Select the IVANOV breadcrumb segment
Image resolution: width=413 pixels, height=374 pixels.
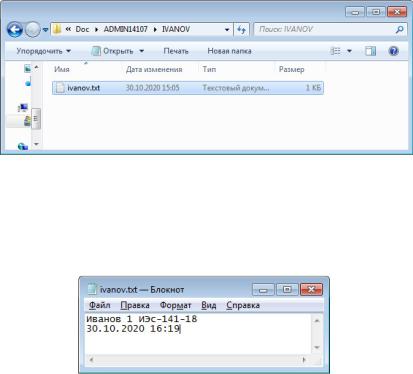point(176,29)
